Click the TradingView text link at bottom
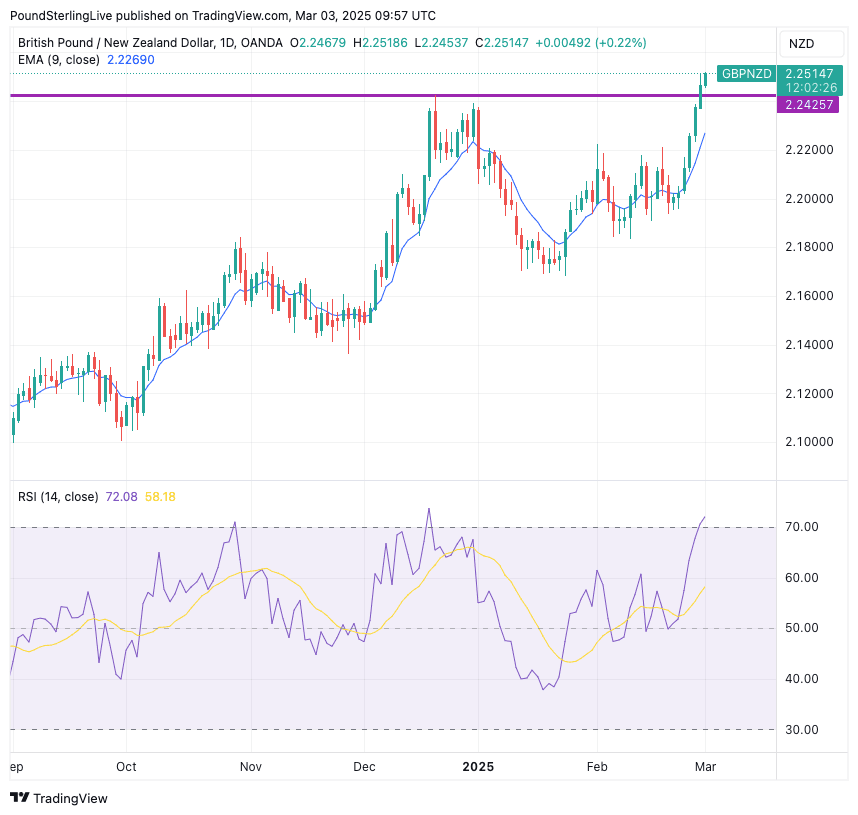The height and width of the screenshot is (815, 858). [x=70, y=798]
